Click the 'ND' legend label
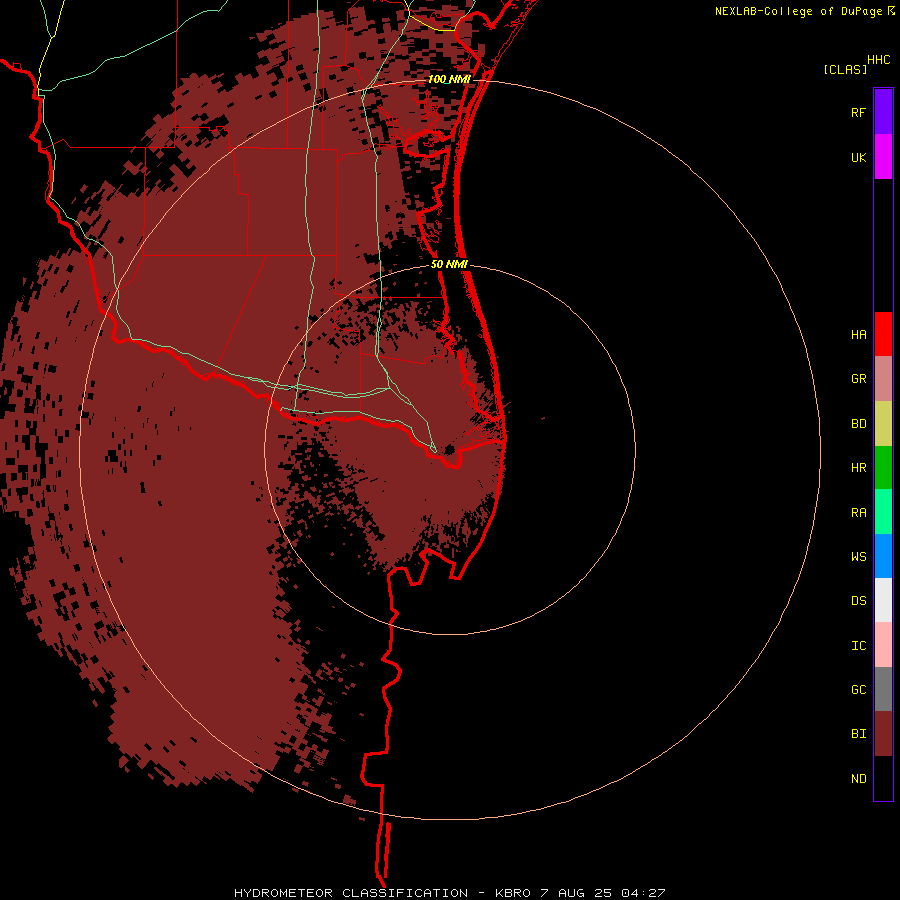 point(858,779)
